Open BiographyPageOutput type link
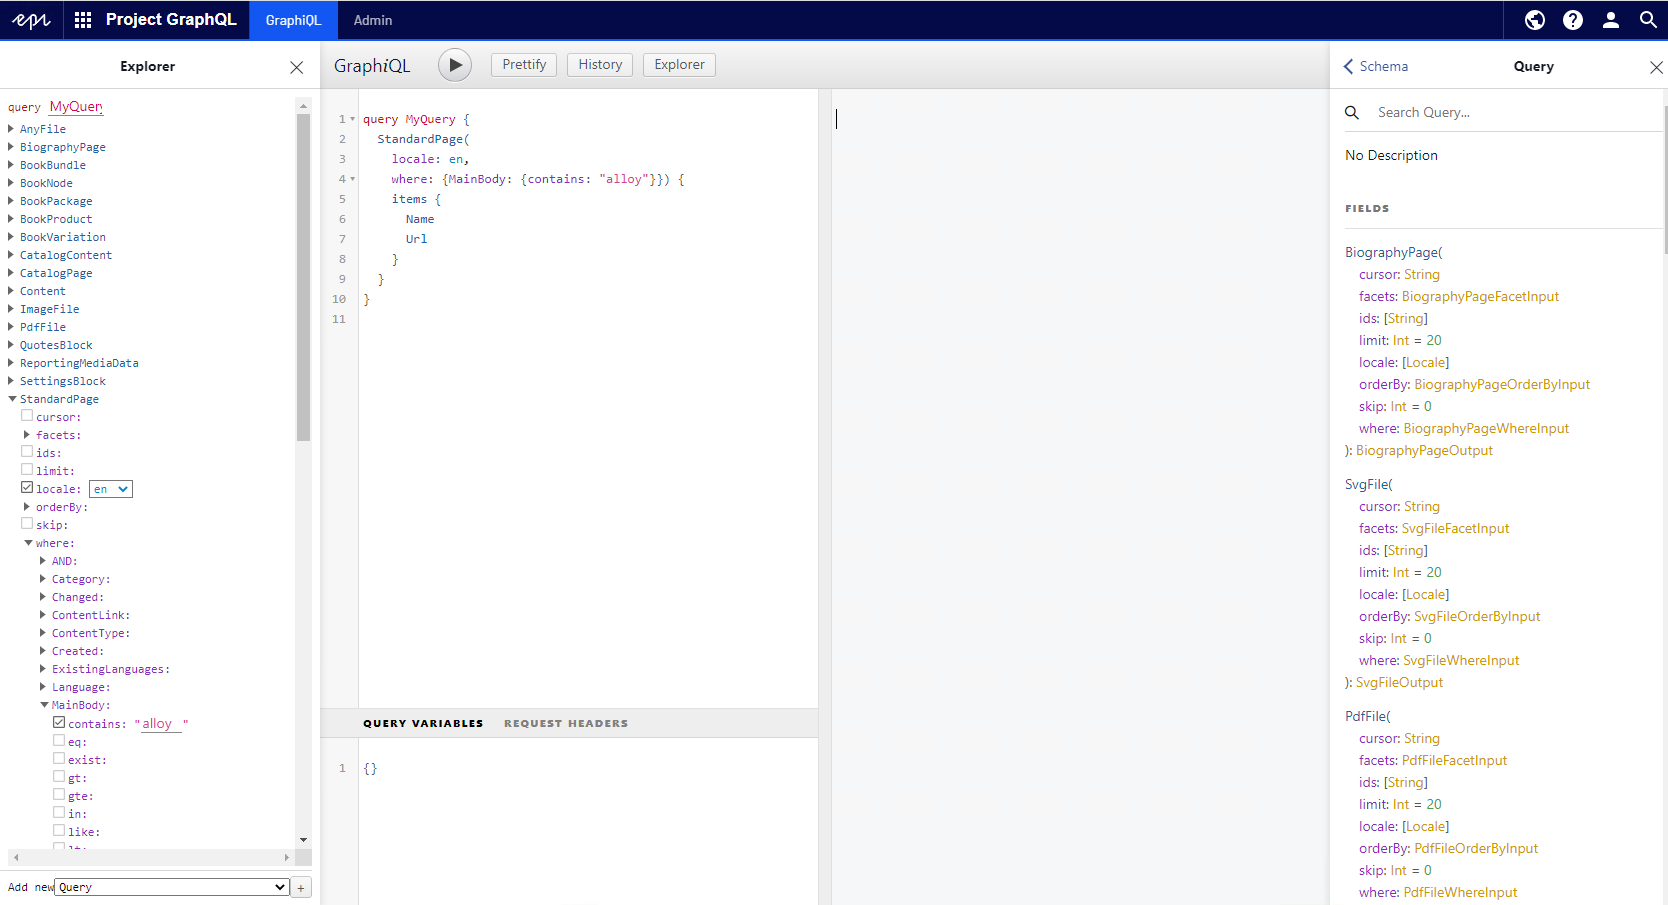Screen dimensions: 1668x905 tap(1424, 450)
